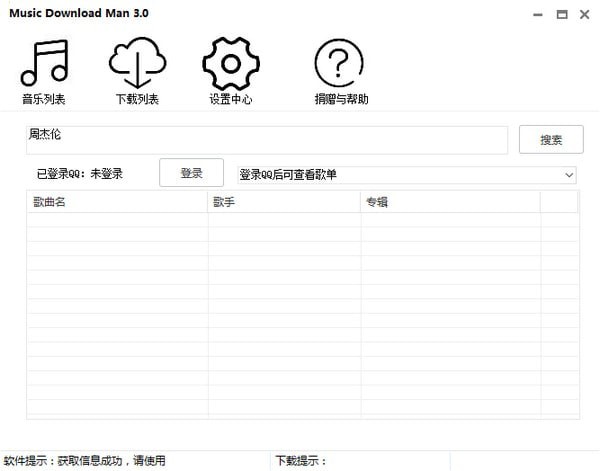The width and height of the screenshot is (600, 471).
Task: Open the 下载列表 cloud download icon
Action: [137, 63]
